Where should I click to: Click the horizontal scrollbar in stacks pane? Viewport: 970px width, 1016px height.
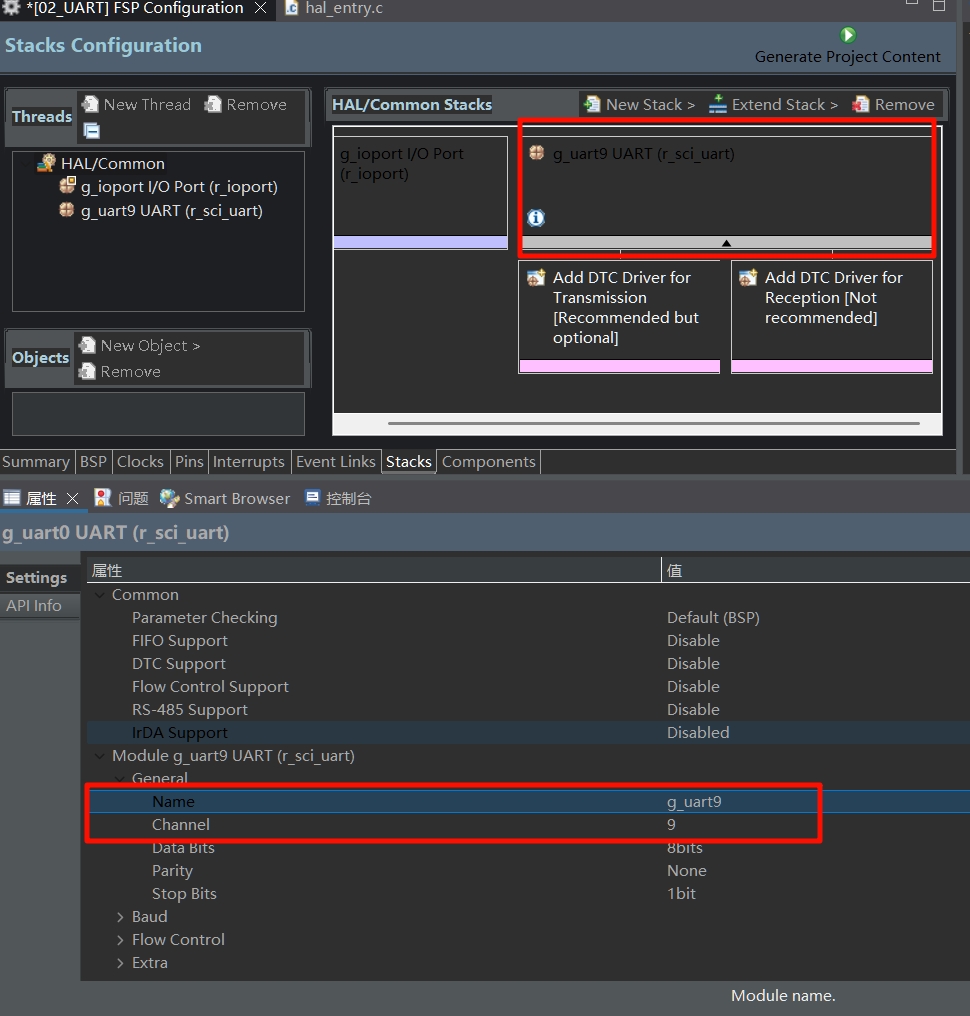click(652, 424)
